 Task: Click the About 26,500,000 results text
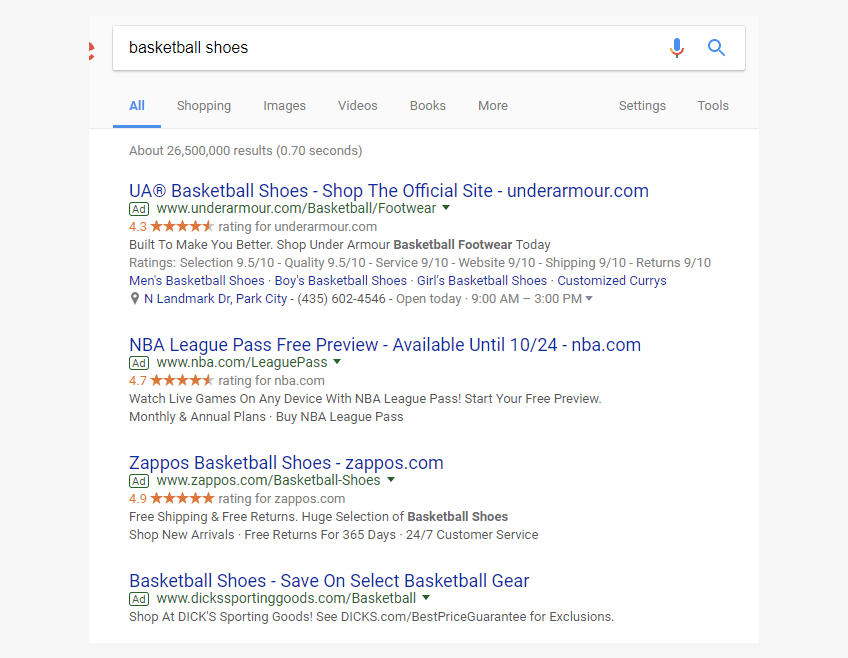point(246,150)
